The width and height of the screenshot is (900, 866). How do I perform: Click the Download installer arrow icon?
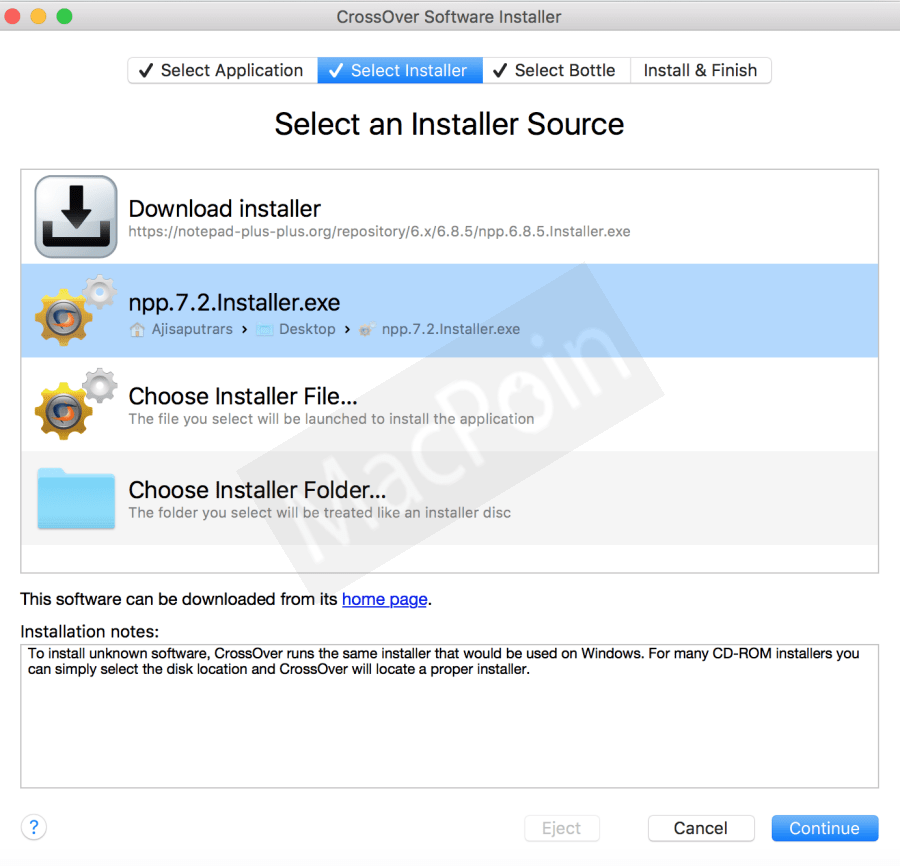coord(75,216)
